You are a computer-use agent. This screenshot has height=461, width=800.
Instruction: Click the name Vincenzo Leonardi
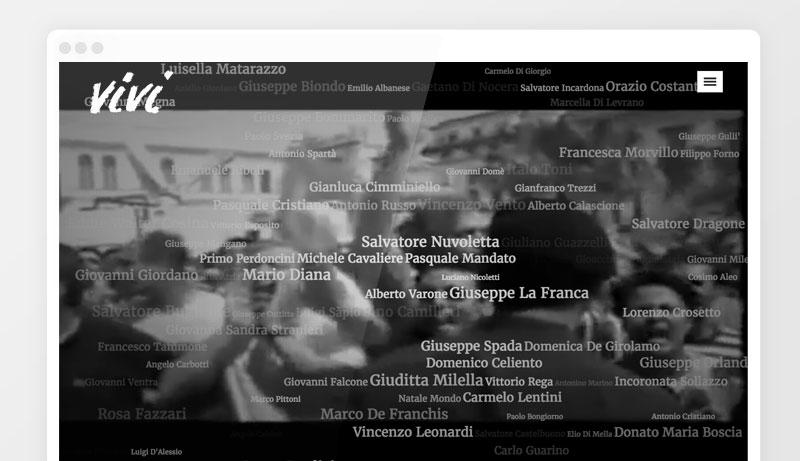pyautogui.click(x=412, y=432)
